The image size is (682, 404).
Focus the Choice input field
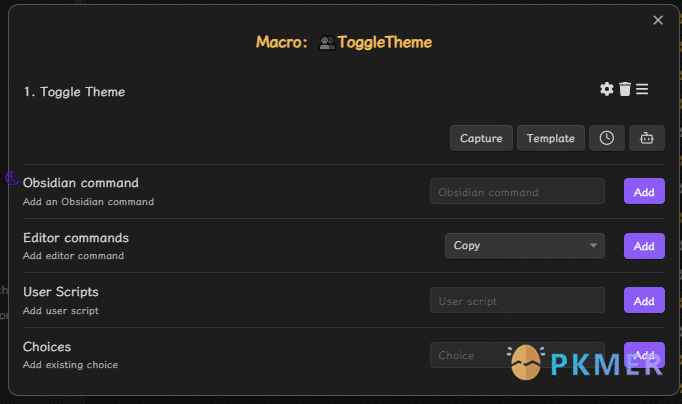pyautogui.click(x=517, y=355)
